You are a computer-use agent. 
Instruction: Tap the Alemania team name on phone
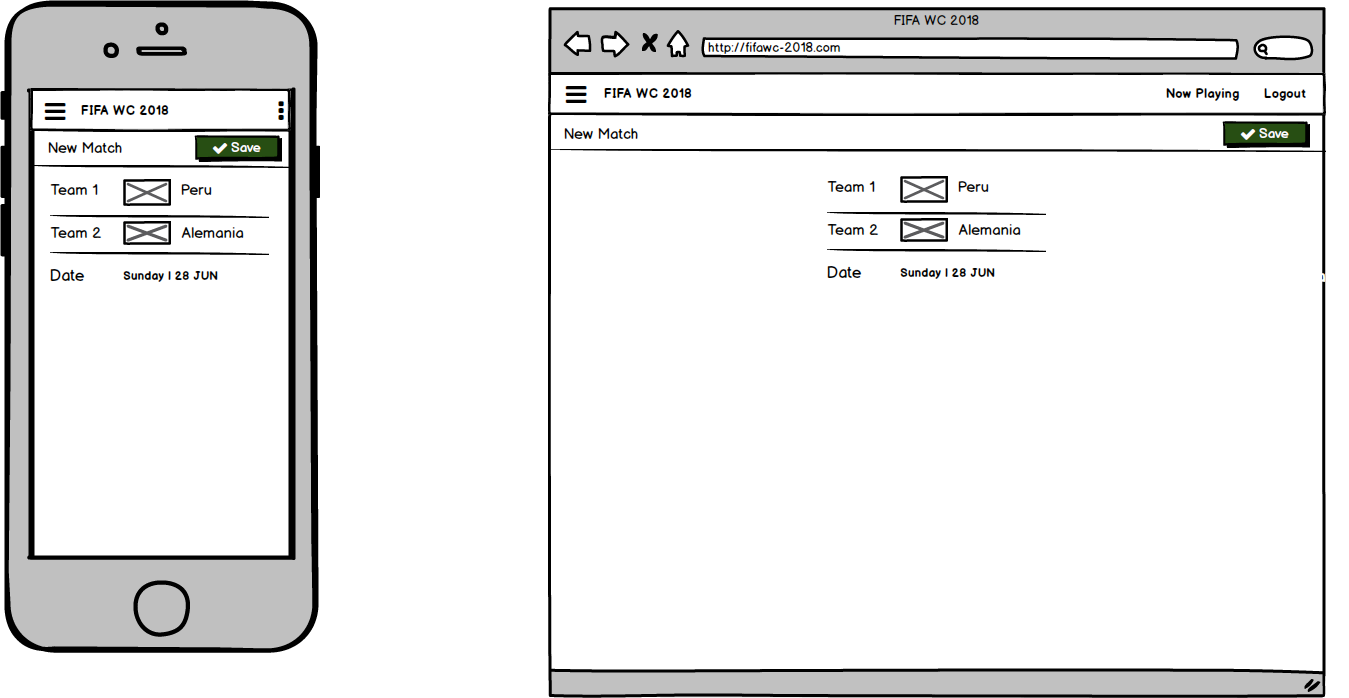212,233
